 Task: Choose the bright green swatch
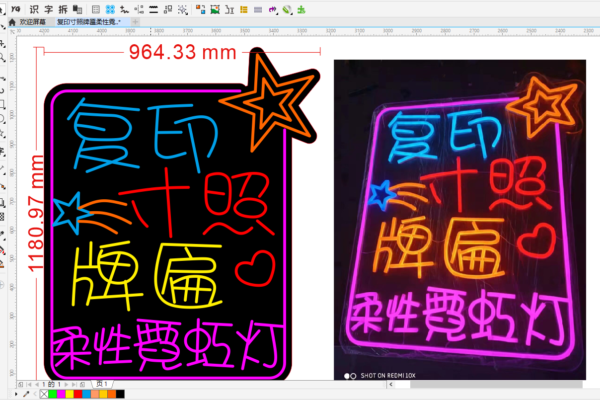[52, 394]
